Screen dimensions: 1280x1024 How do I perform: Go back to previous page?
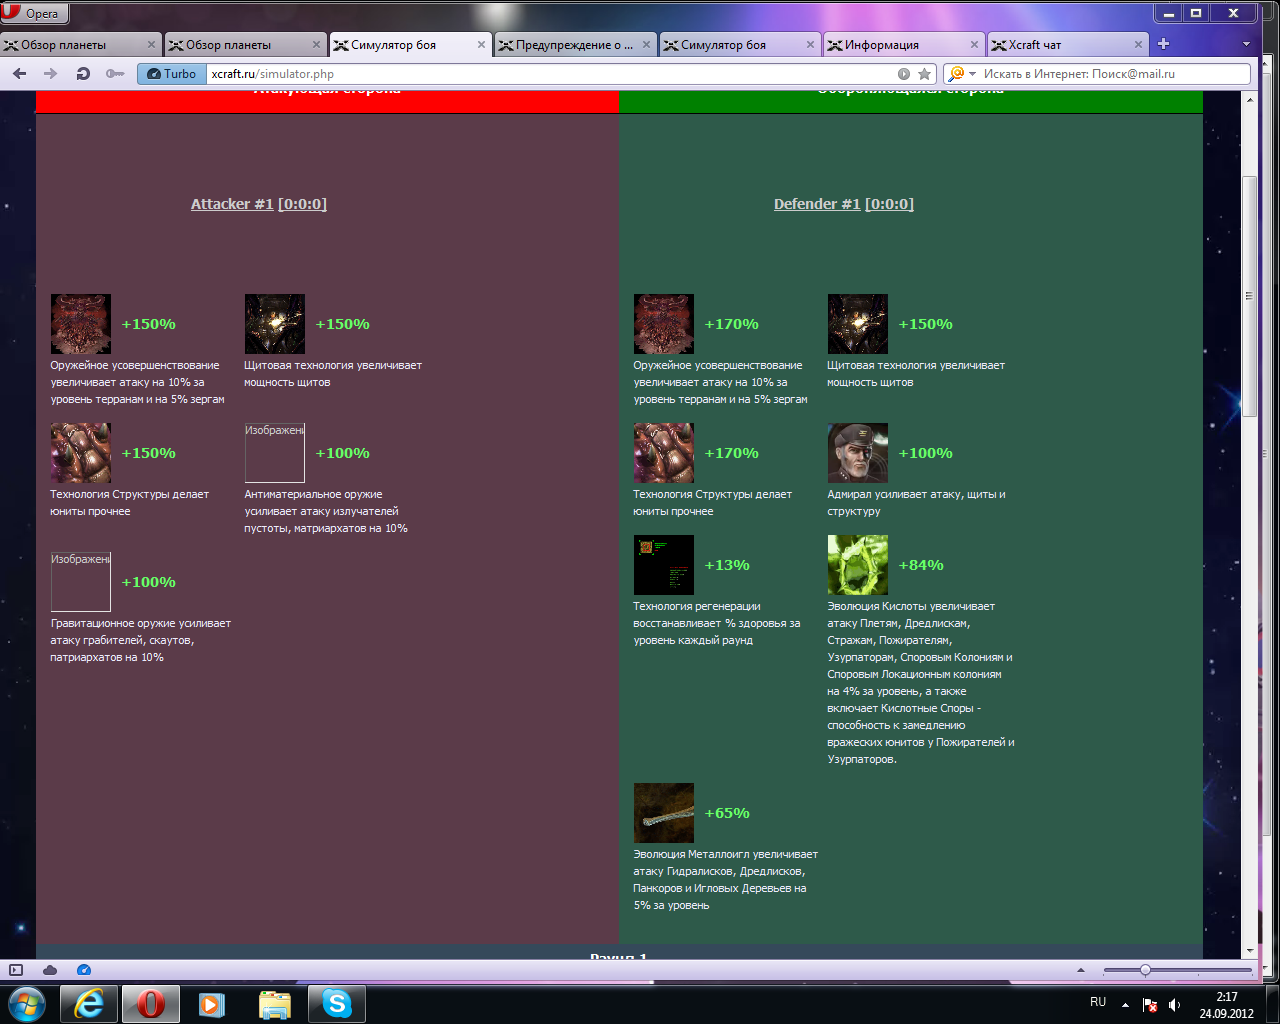(x=19, y=74)
